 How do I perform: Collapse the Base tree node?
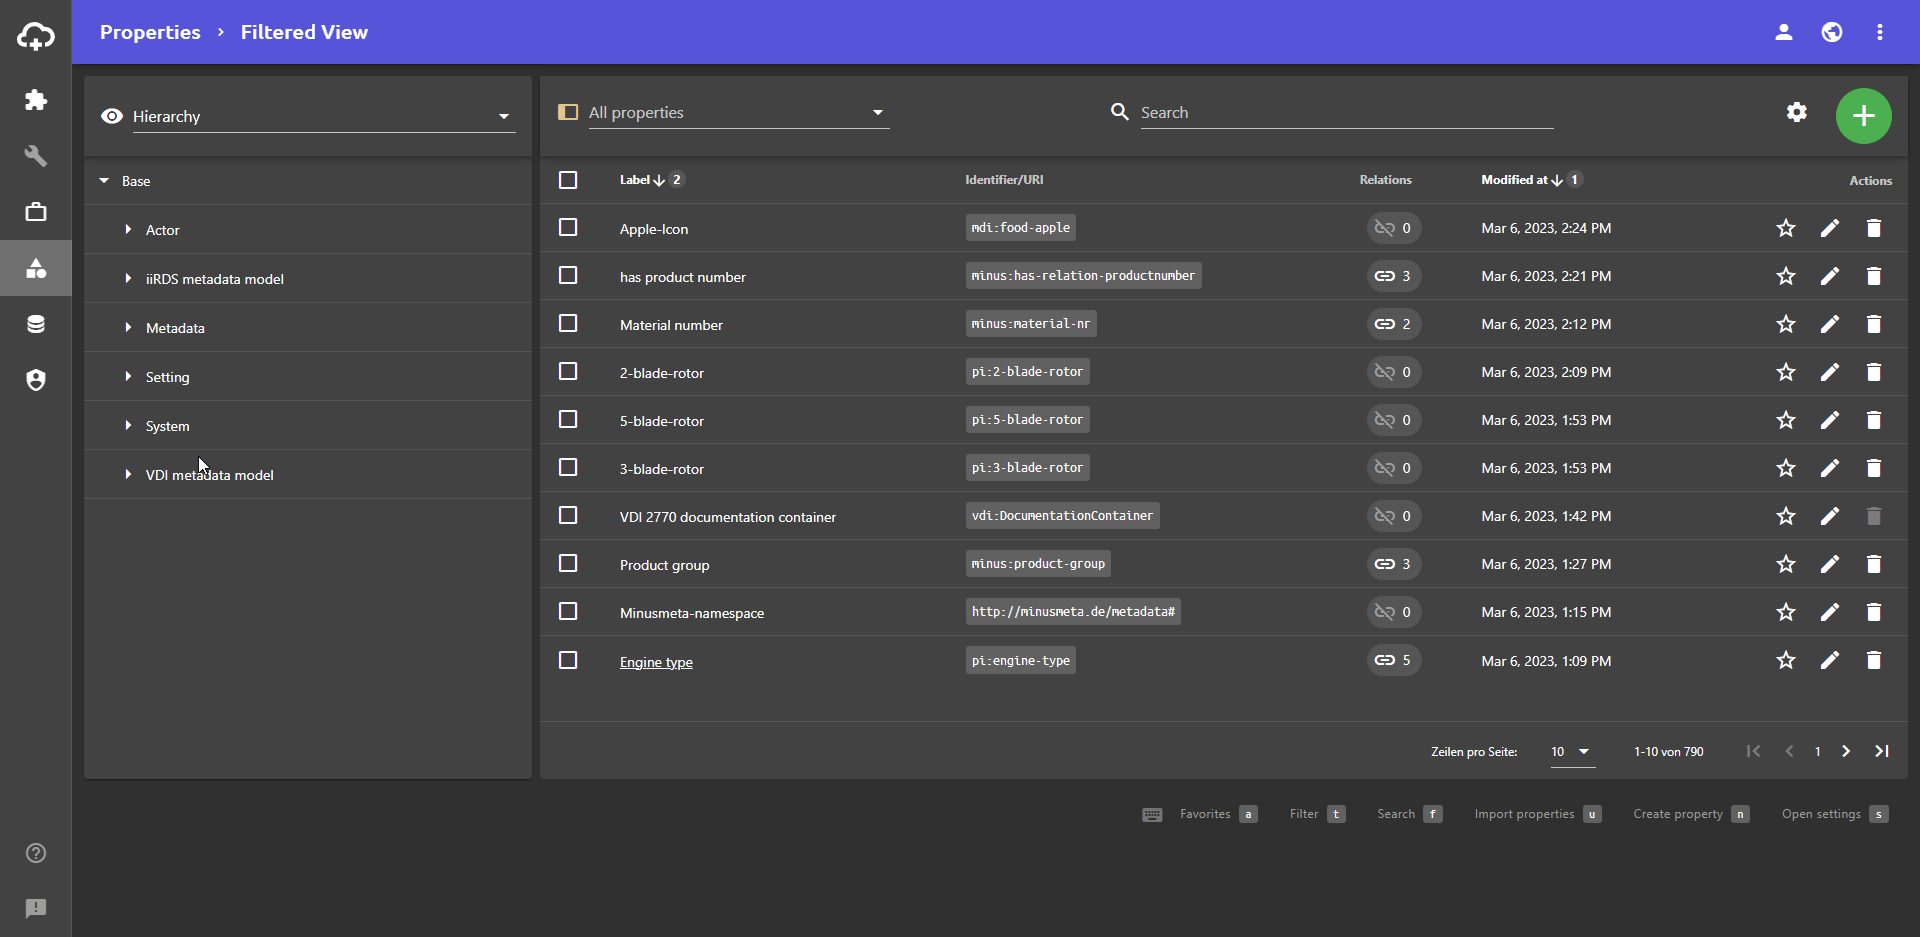pos(104,181)
